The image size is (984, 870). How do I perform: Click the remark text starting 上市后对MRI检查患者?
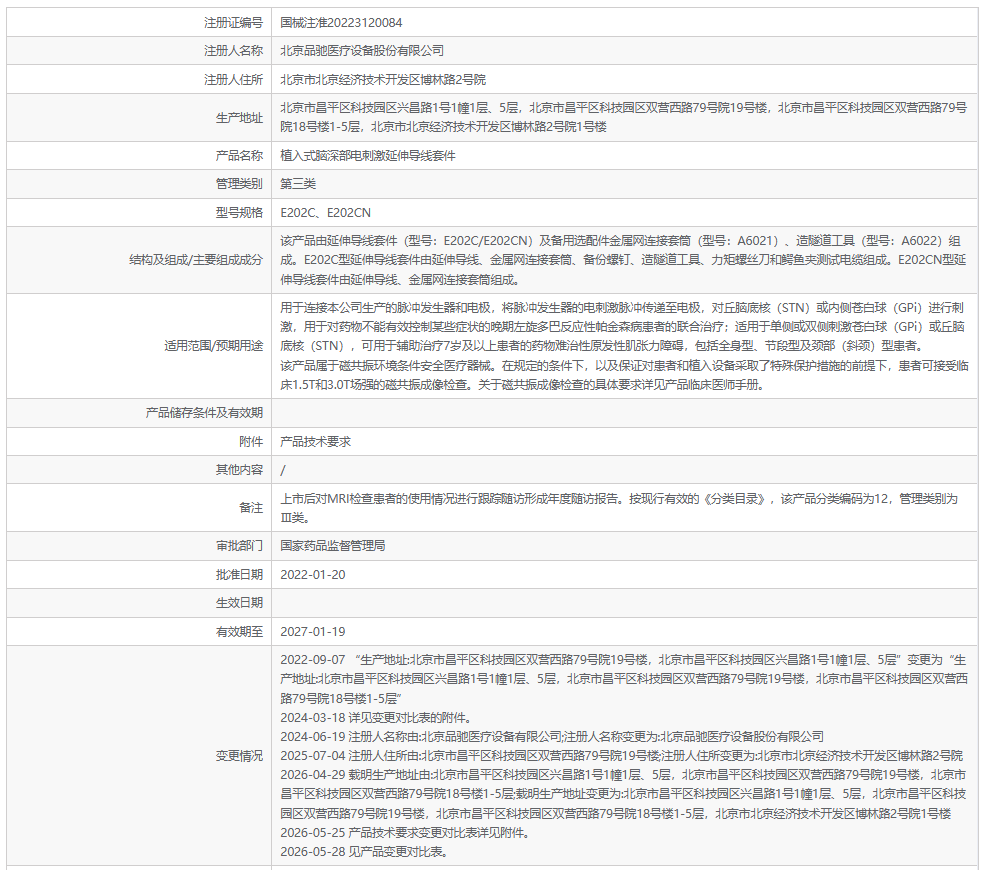pos(619,508)
